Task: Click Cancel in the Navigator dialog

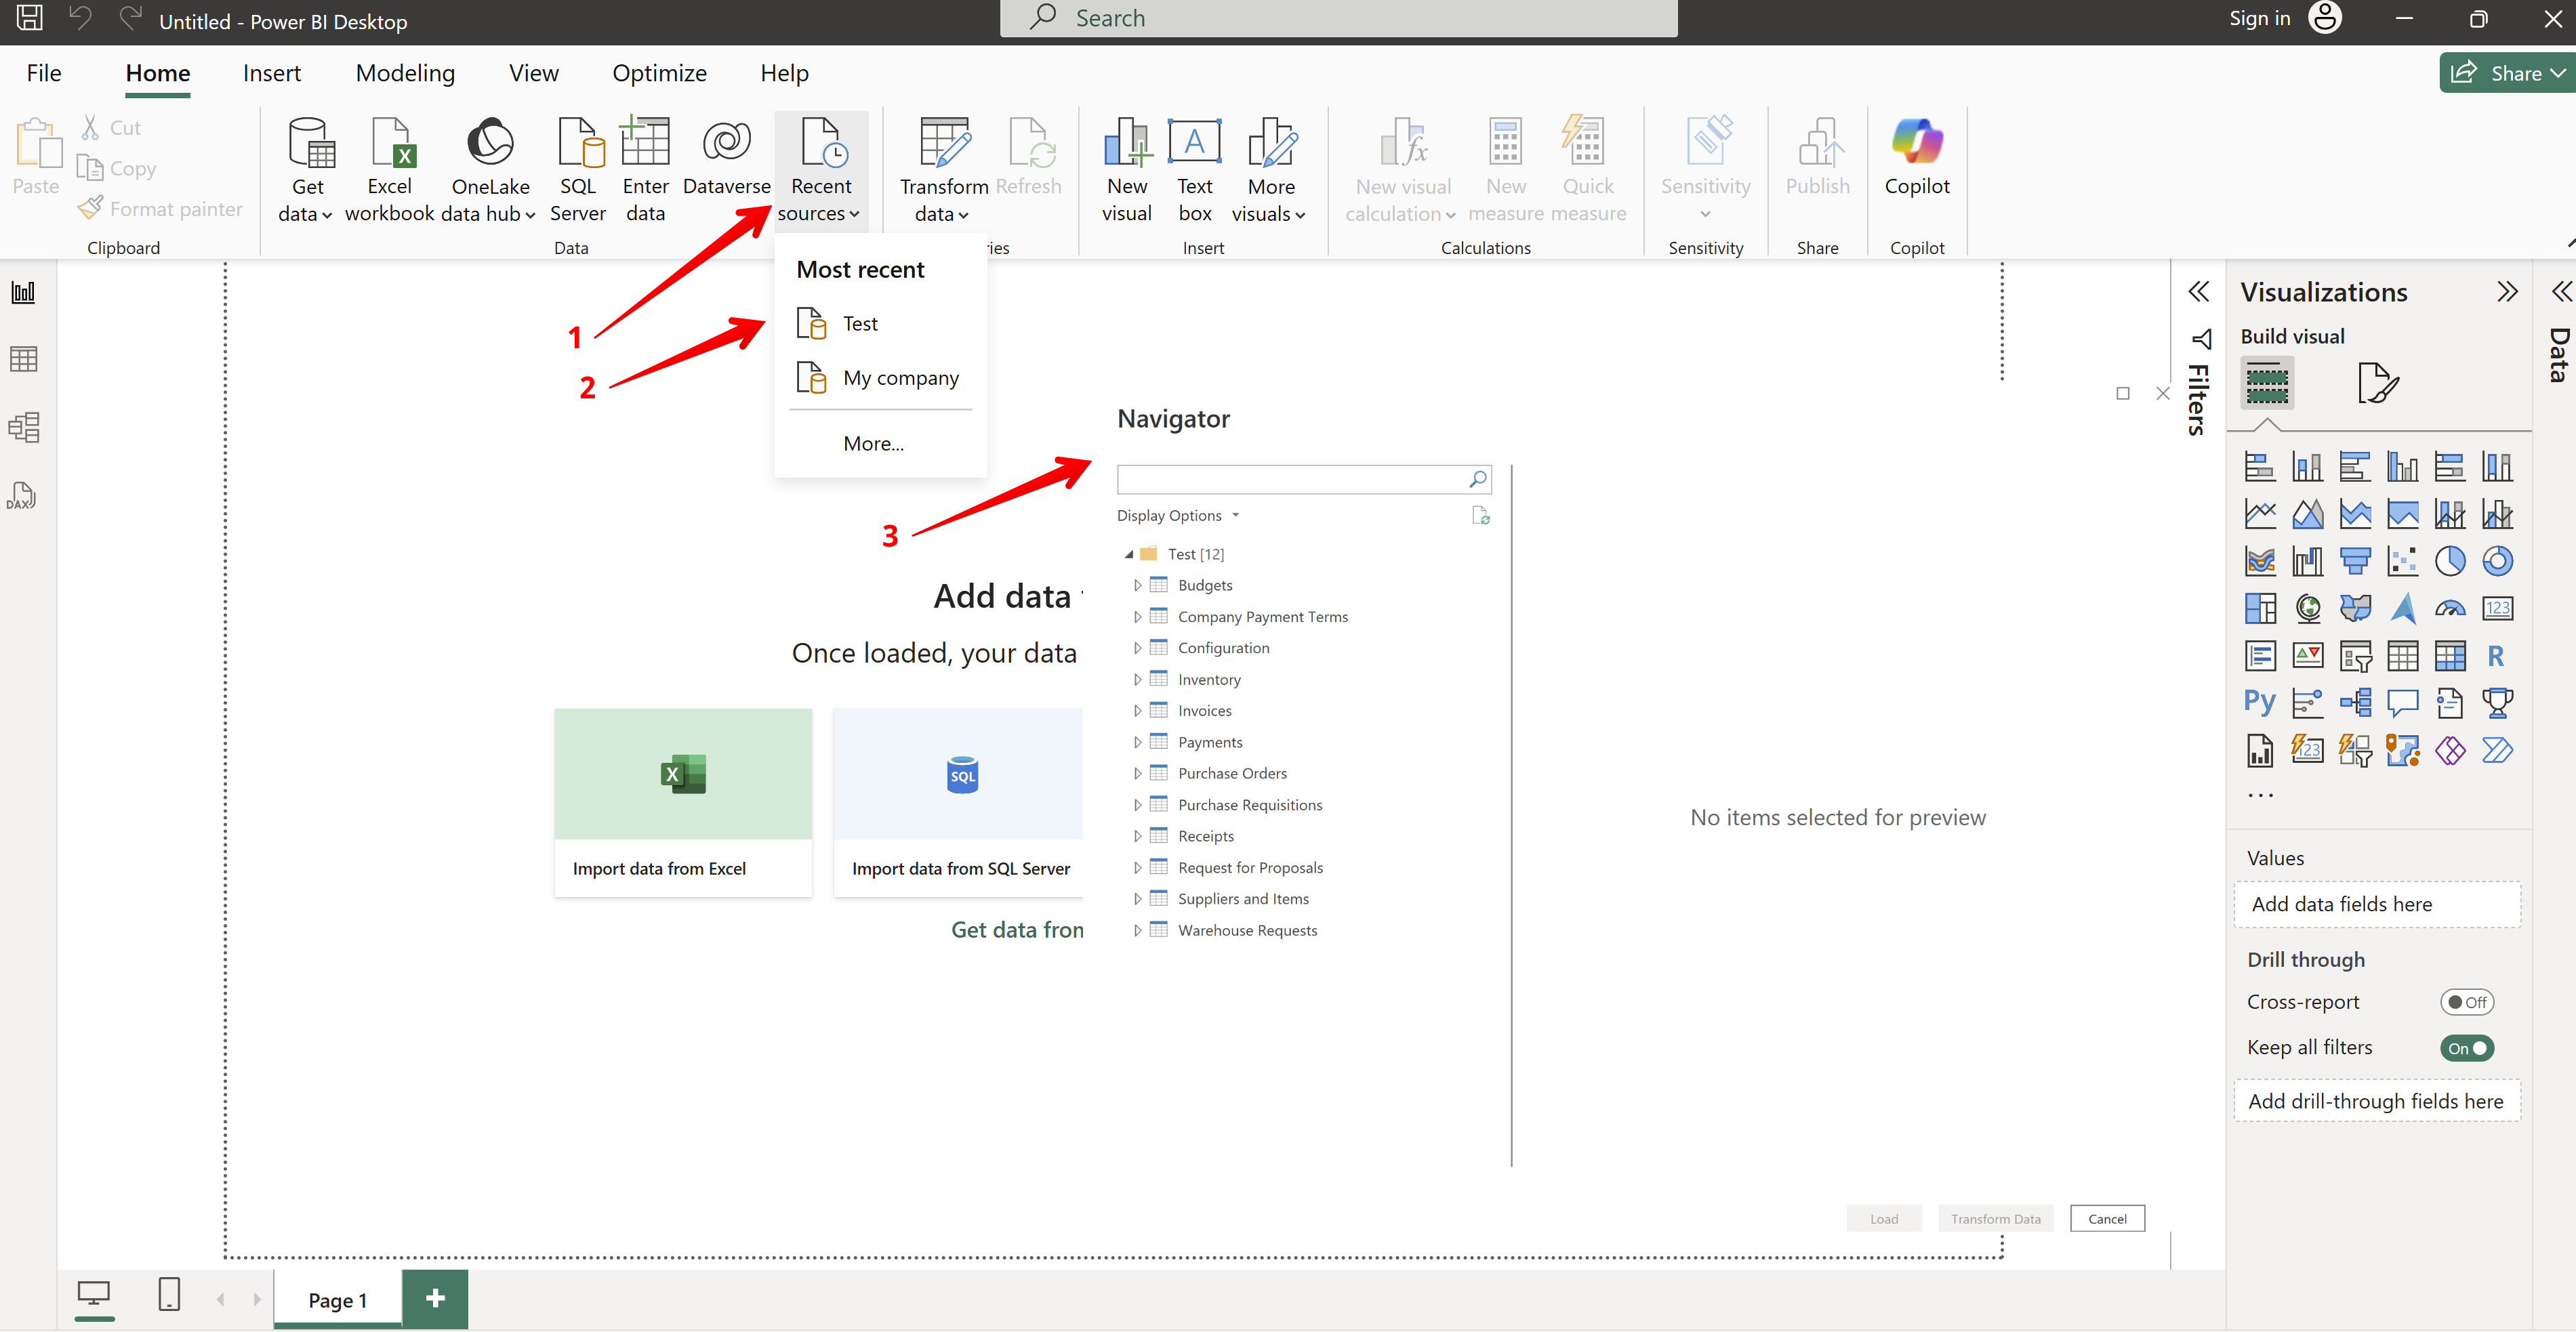Action: 2107,1218
